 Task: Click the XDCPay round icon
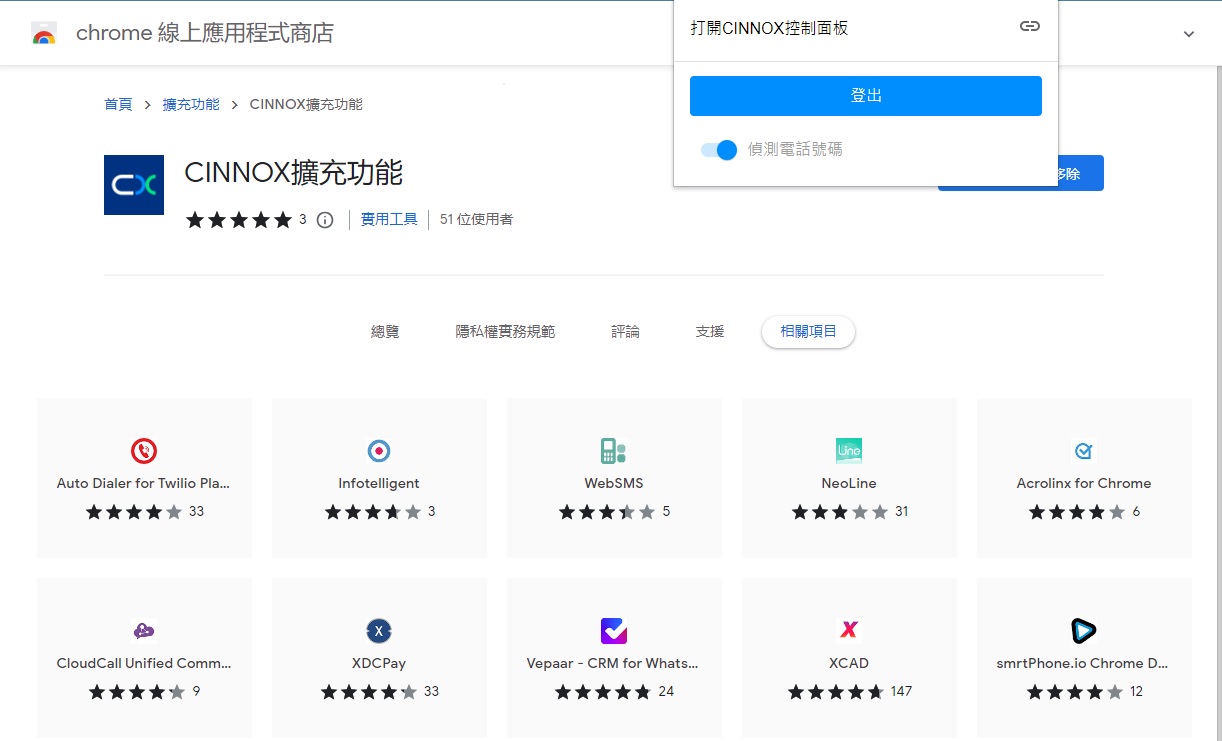(x=379, y=631)
